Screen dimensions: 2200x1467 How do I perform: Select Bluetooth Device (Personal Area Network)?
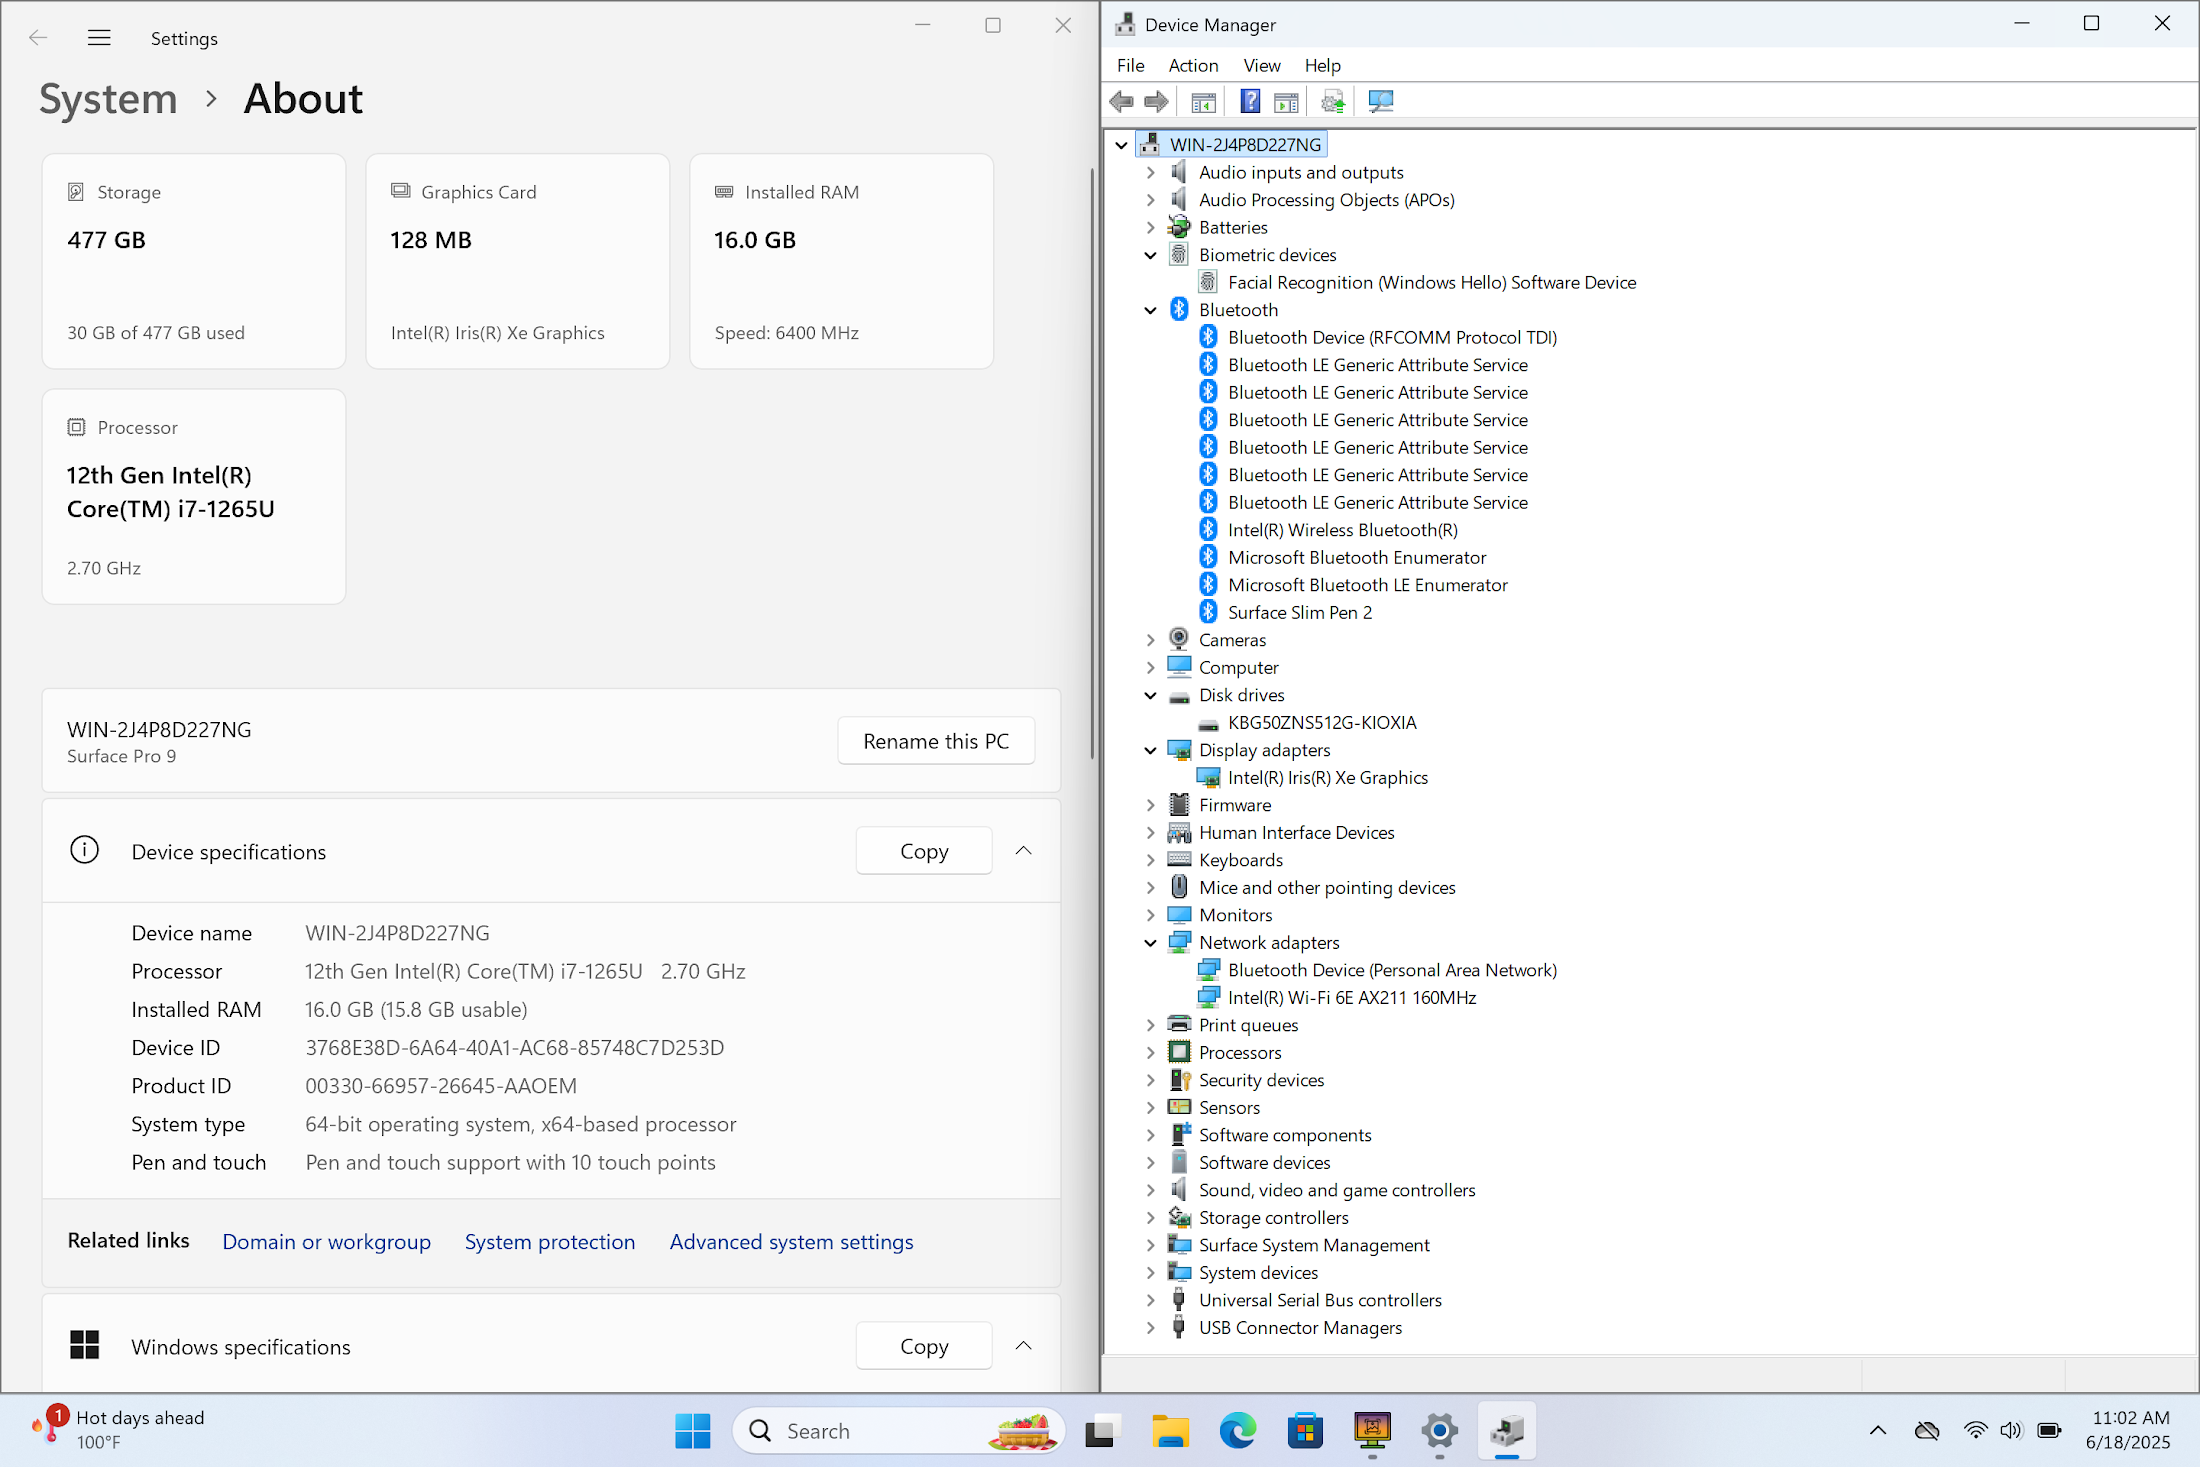pos(1392,970)
